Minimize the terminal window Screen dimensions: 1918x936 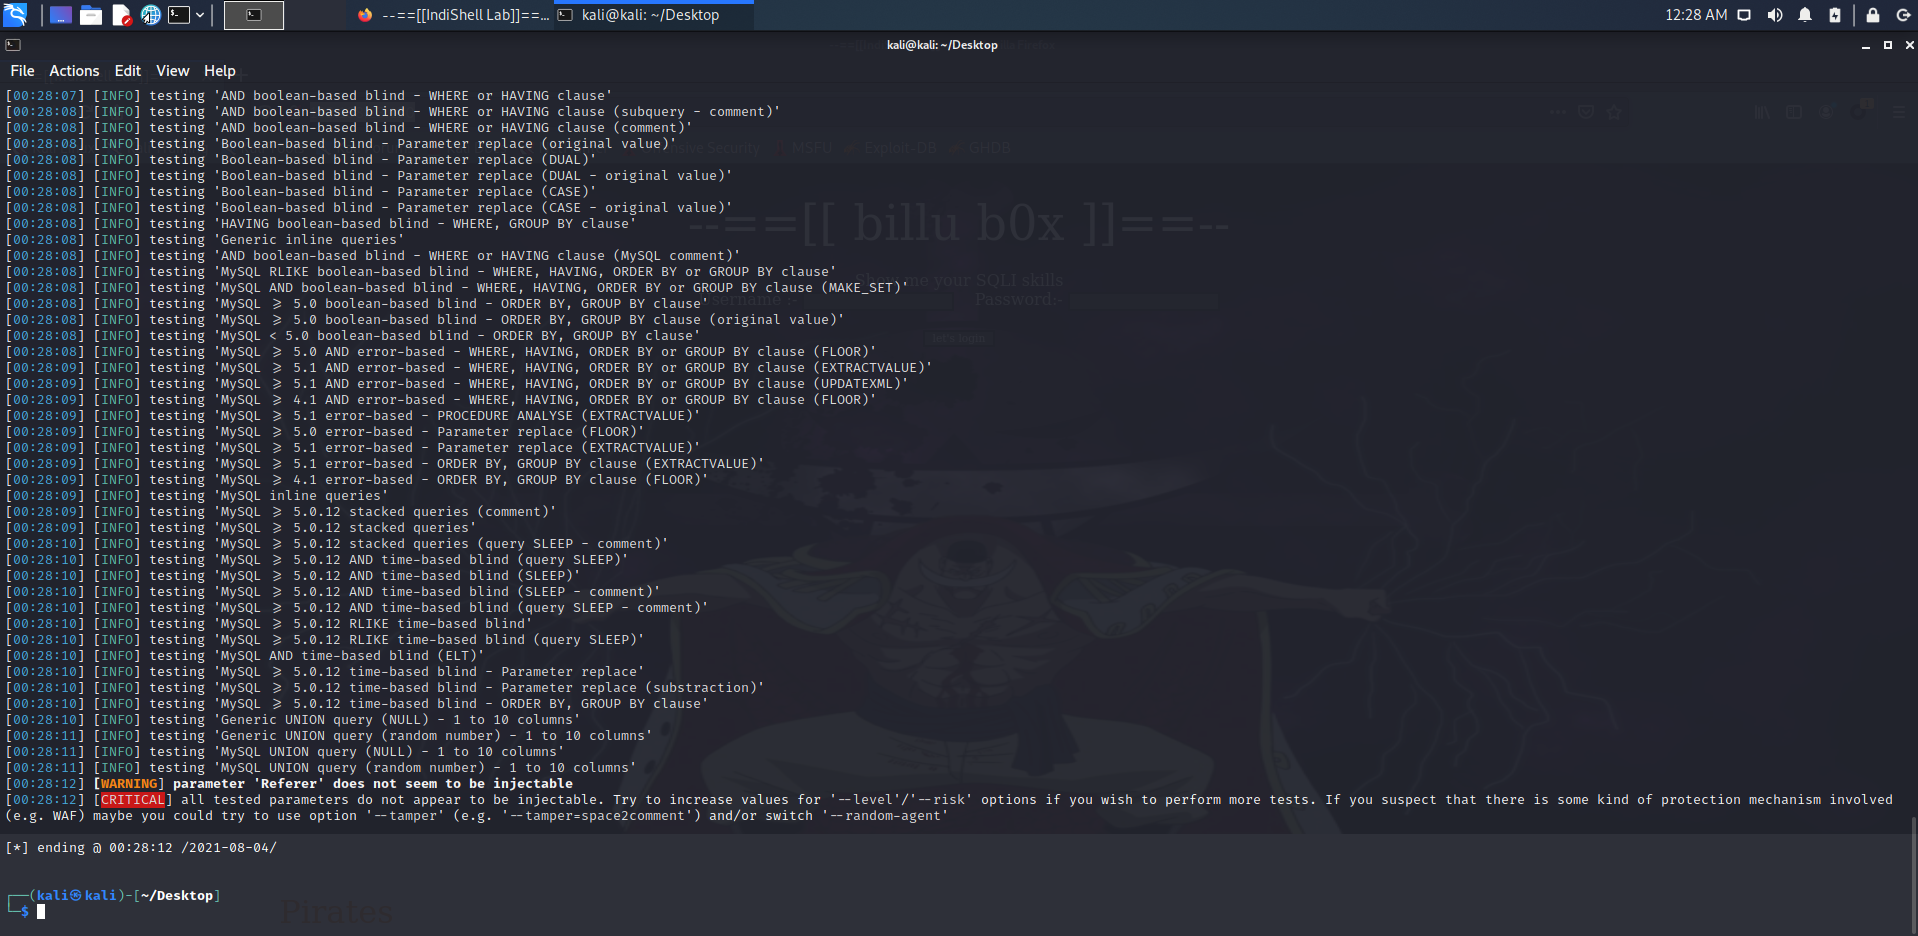[x=1866, y=45]
